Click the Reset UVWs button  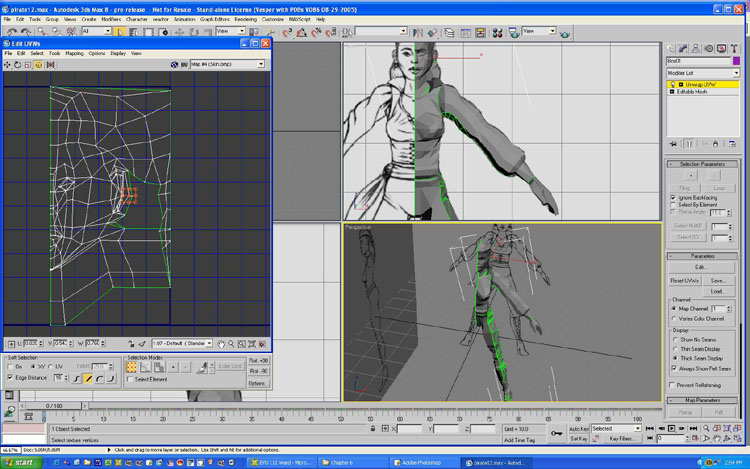[686, 280]
